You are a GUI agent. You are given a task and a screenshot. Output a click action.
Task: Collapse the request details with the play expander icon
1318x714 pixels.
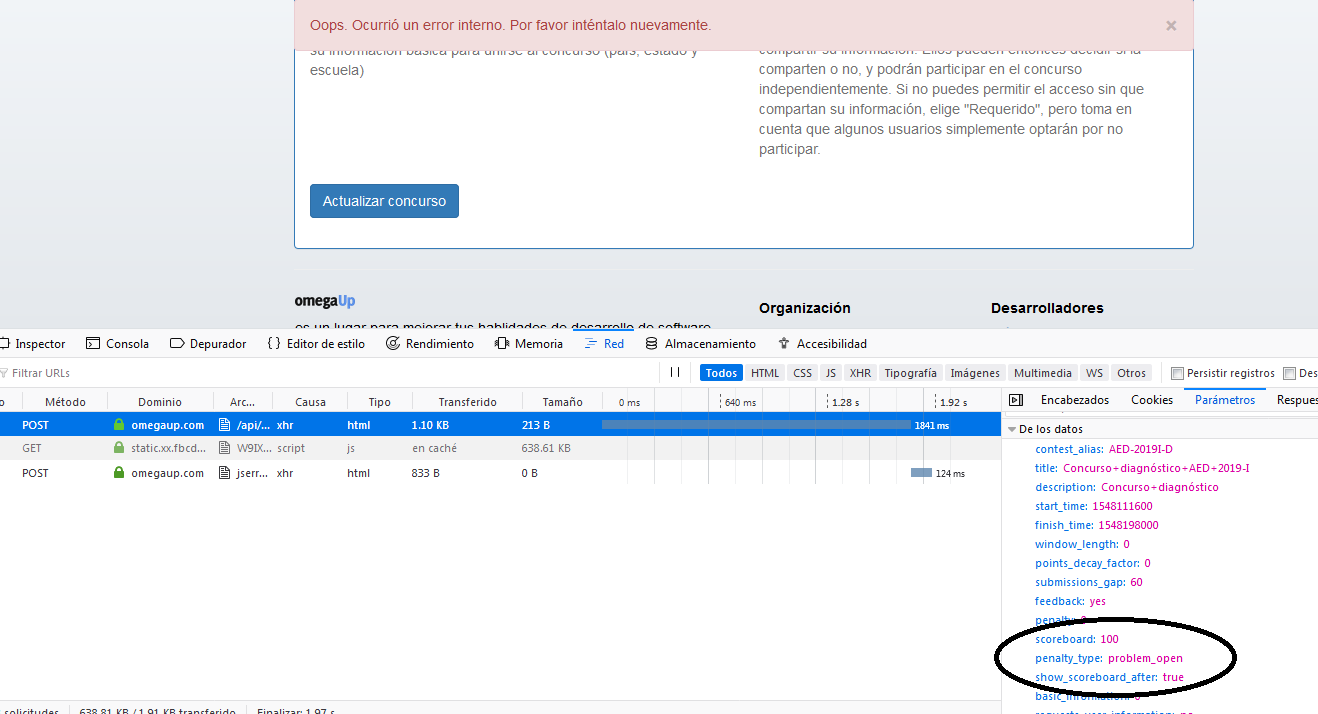point(1016,399)
